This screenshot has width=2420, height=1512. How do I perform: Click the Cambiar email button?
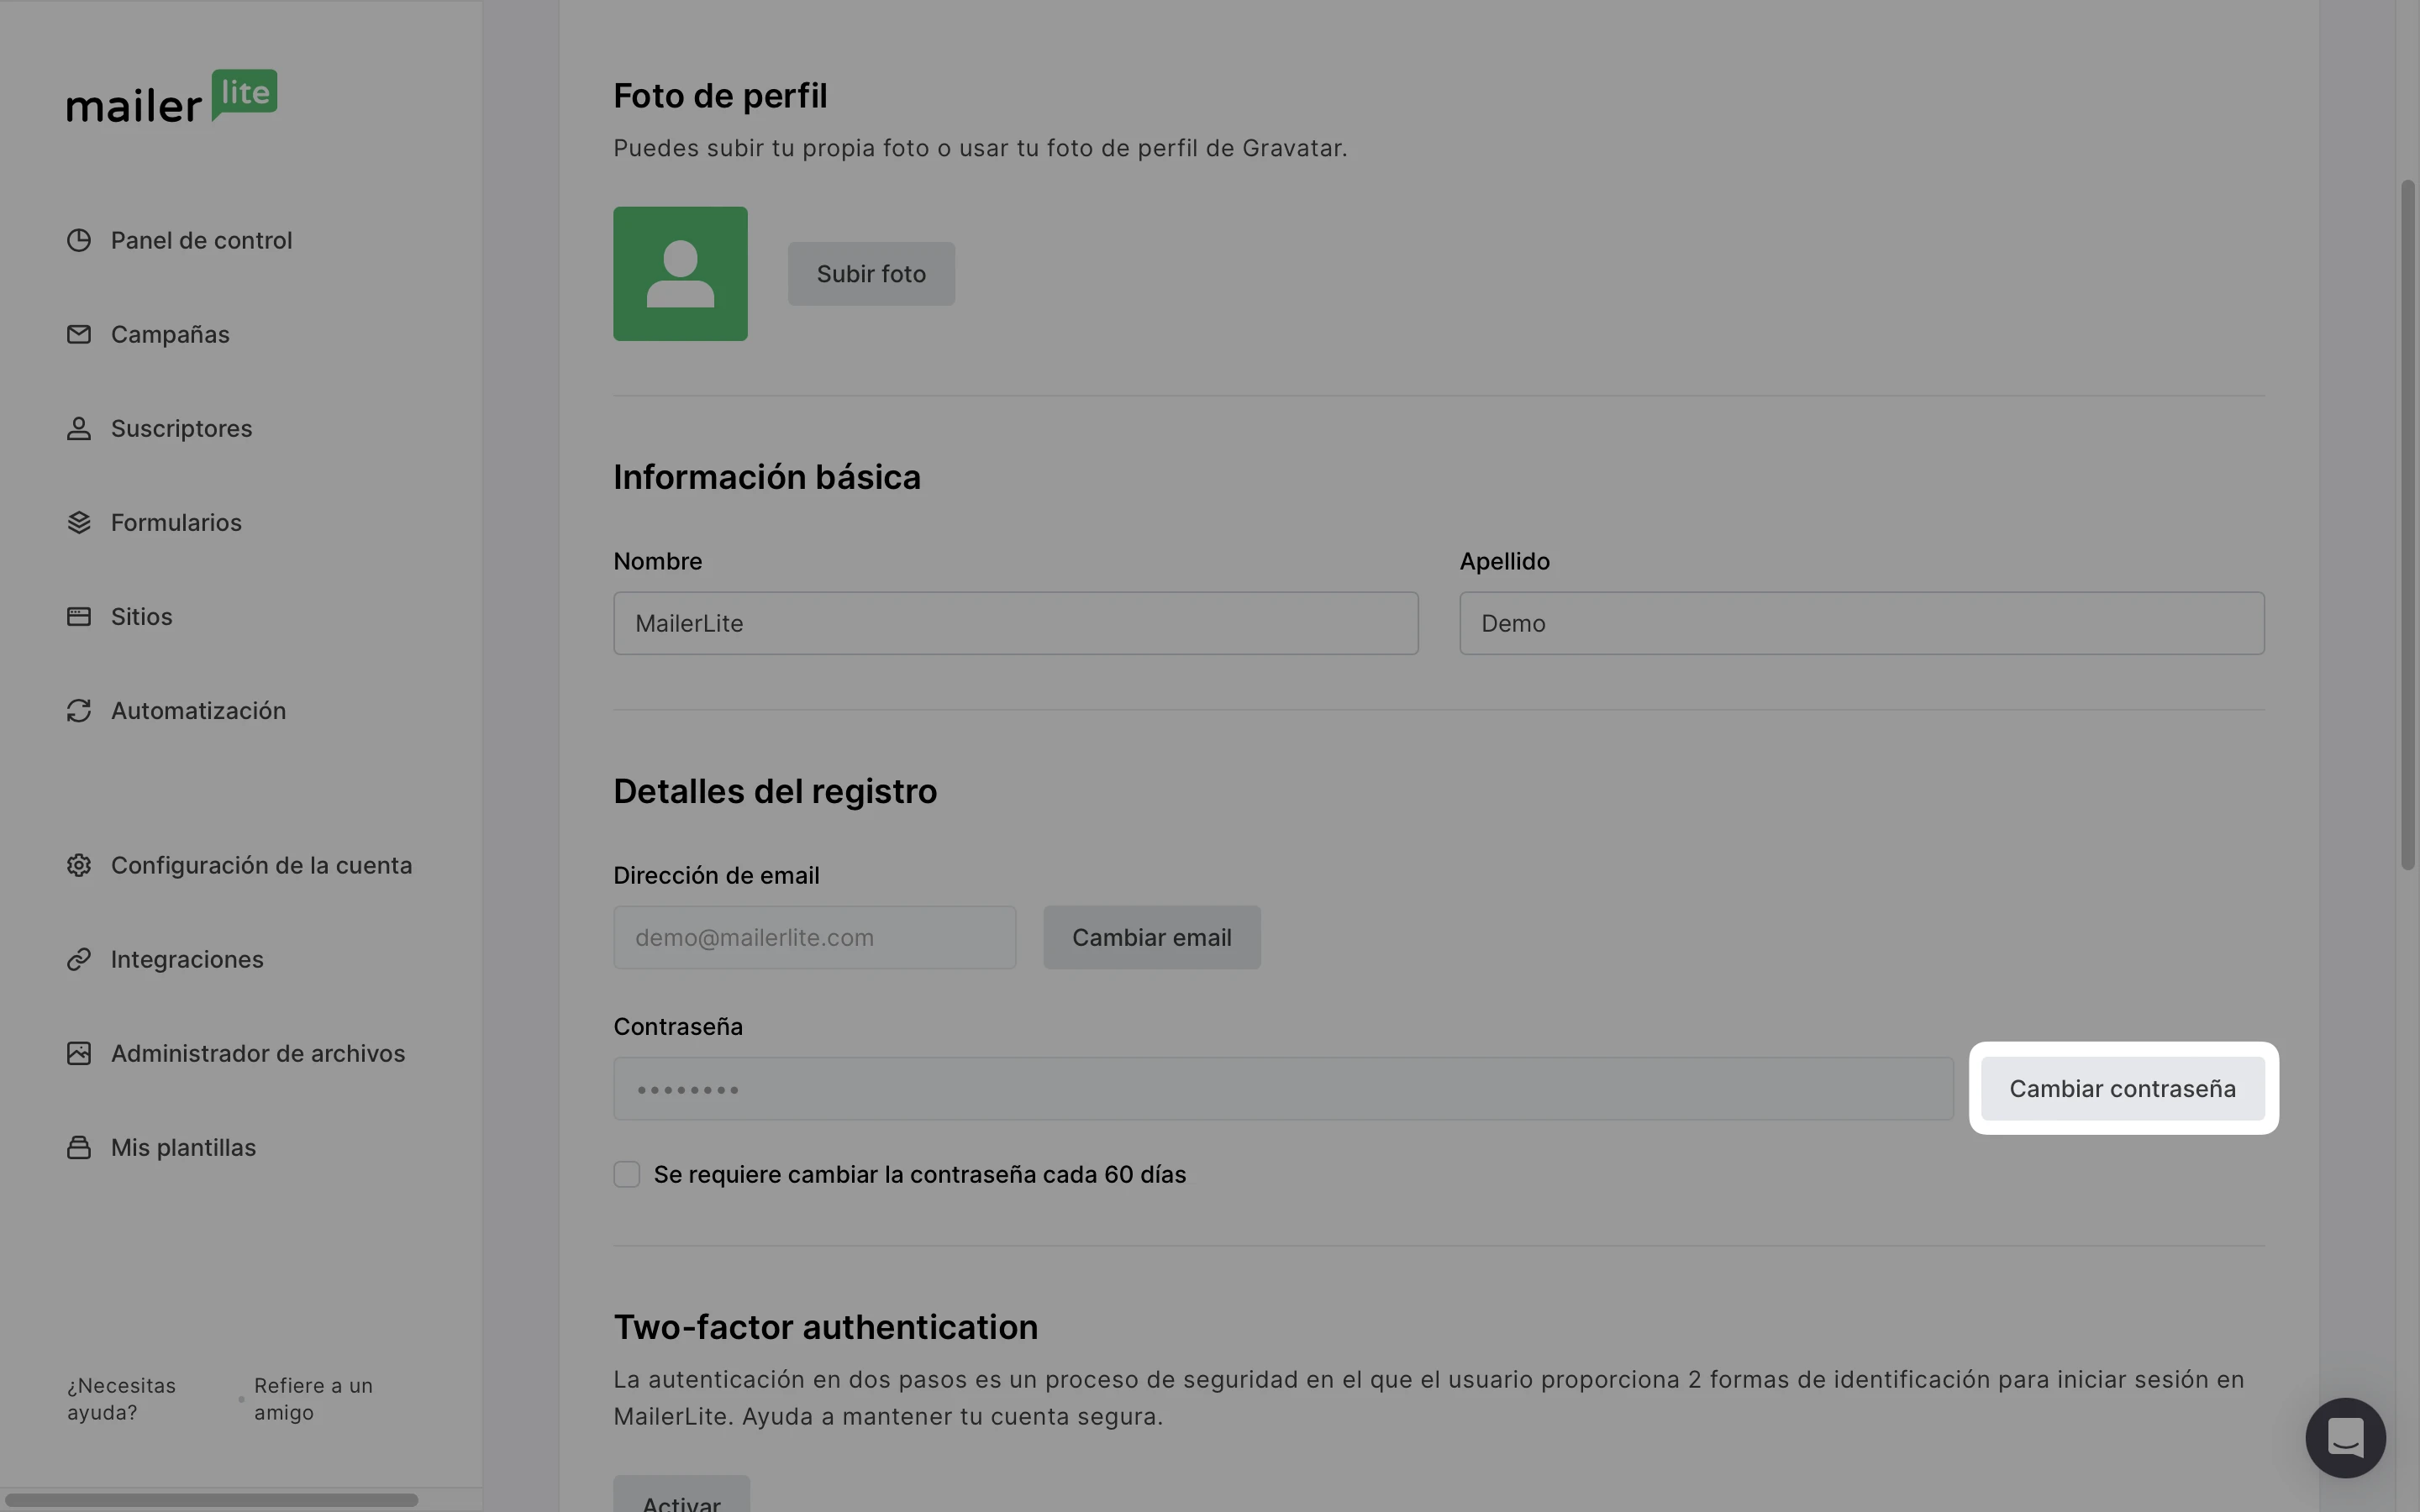[x=1151, y=937]
